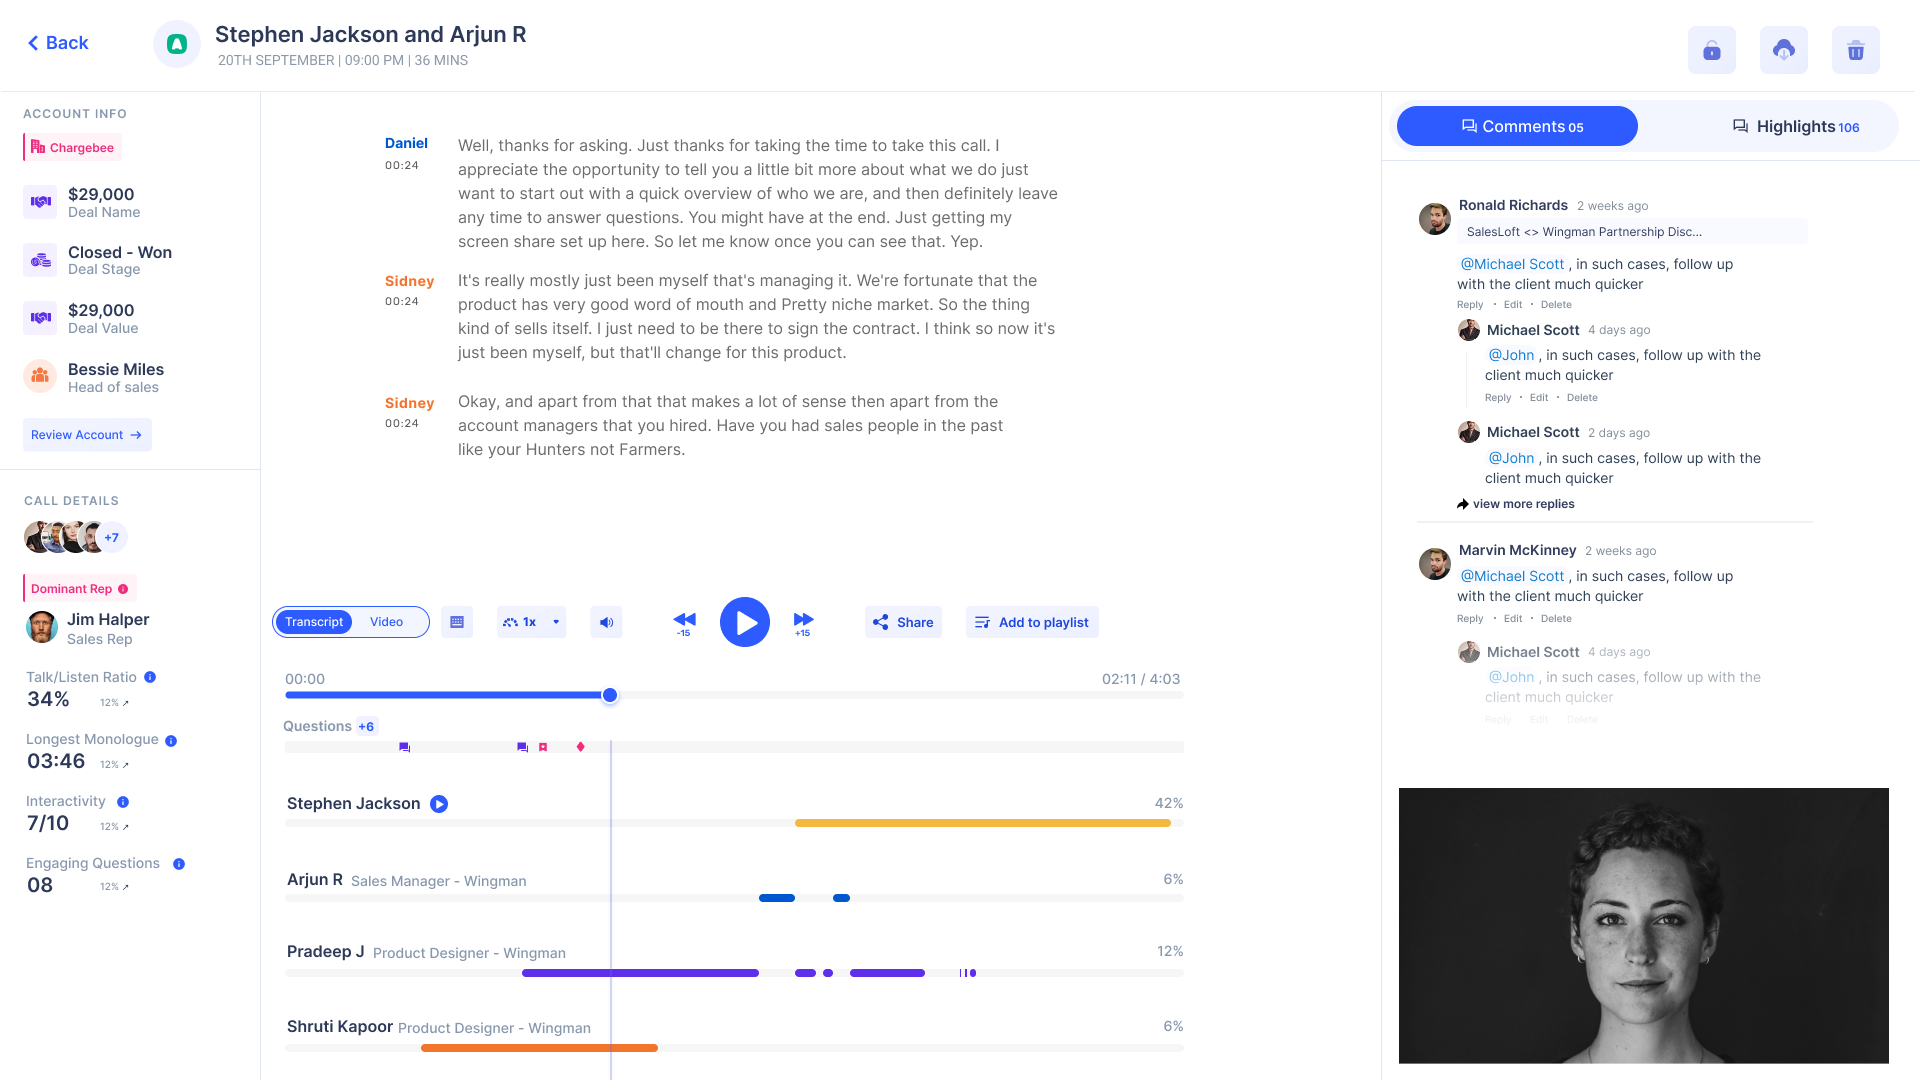Screen dimensions: 1920x1080
Task: Expand view more replies
Action: (1516, 504)
